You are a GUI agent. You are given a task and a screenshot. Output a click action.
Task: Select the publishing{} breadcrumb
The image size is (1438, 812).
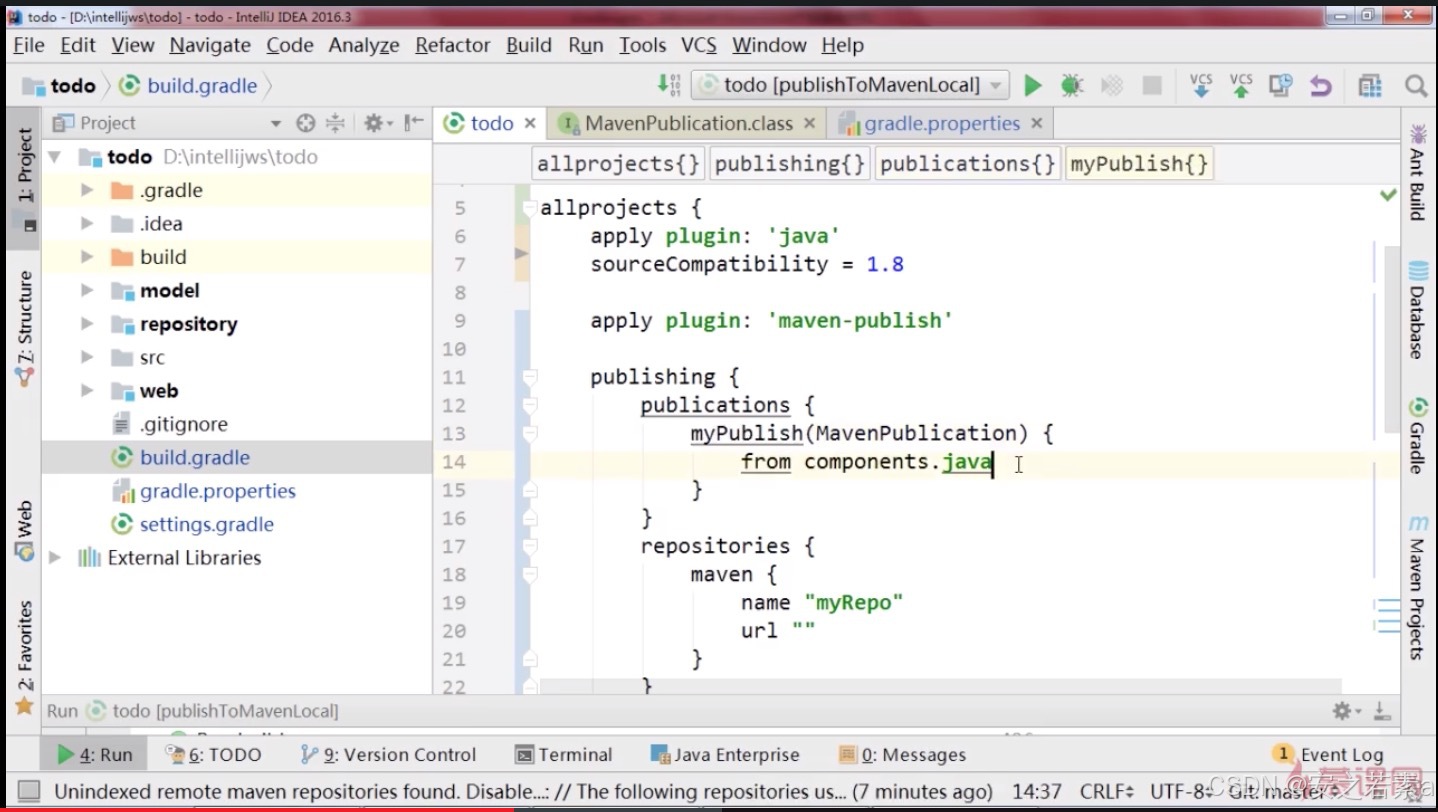[x=790, y=164]
